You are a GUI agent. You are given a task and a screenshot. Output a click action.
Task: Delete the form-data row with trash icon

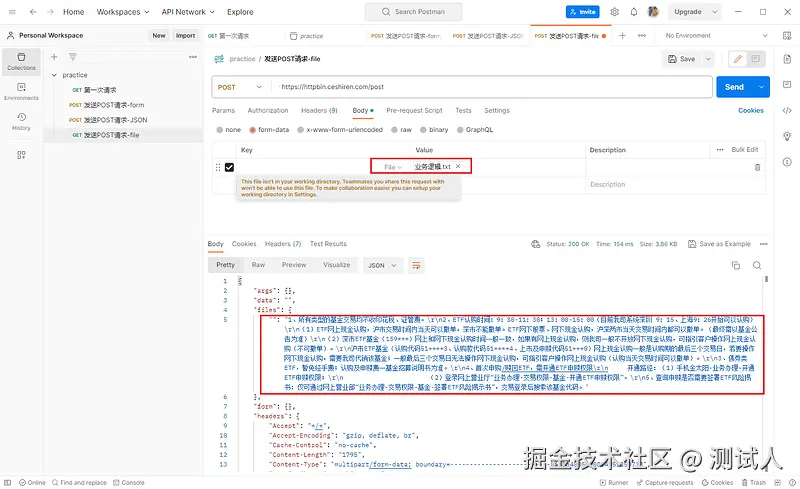coord(757,167)
